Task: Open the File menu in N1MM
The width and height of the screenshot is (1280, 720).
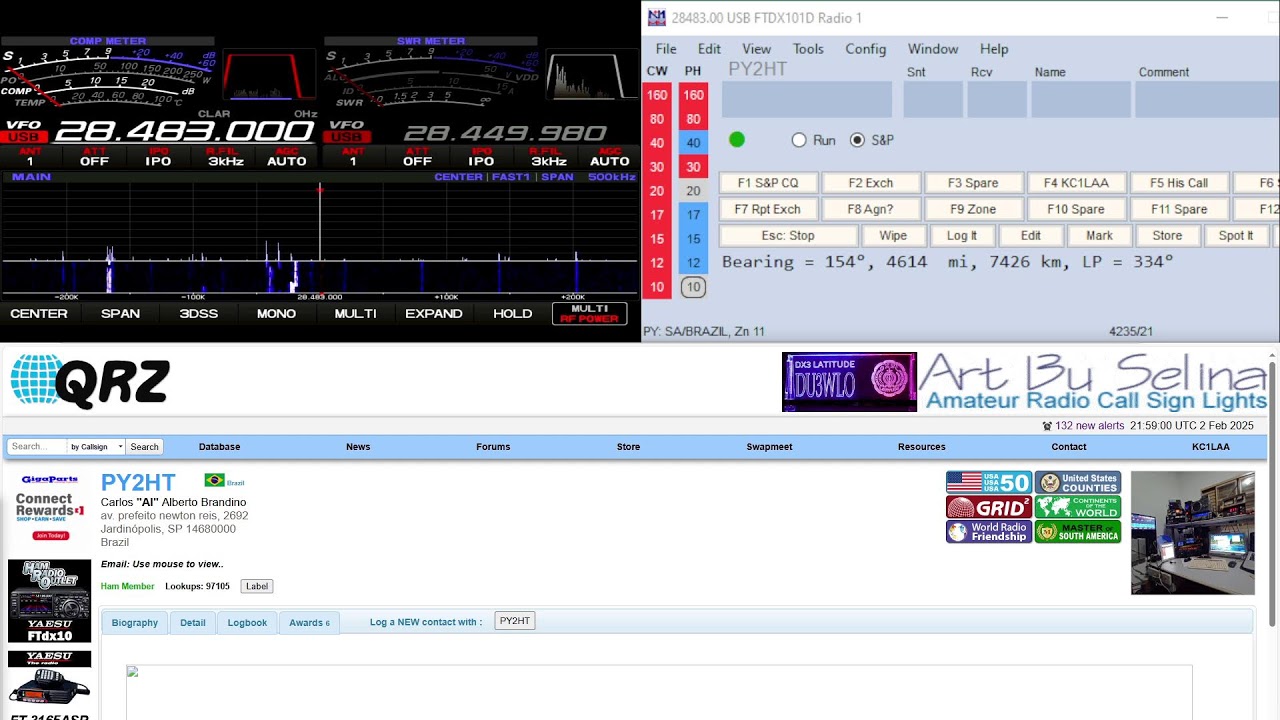Action: (666, 49)
